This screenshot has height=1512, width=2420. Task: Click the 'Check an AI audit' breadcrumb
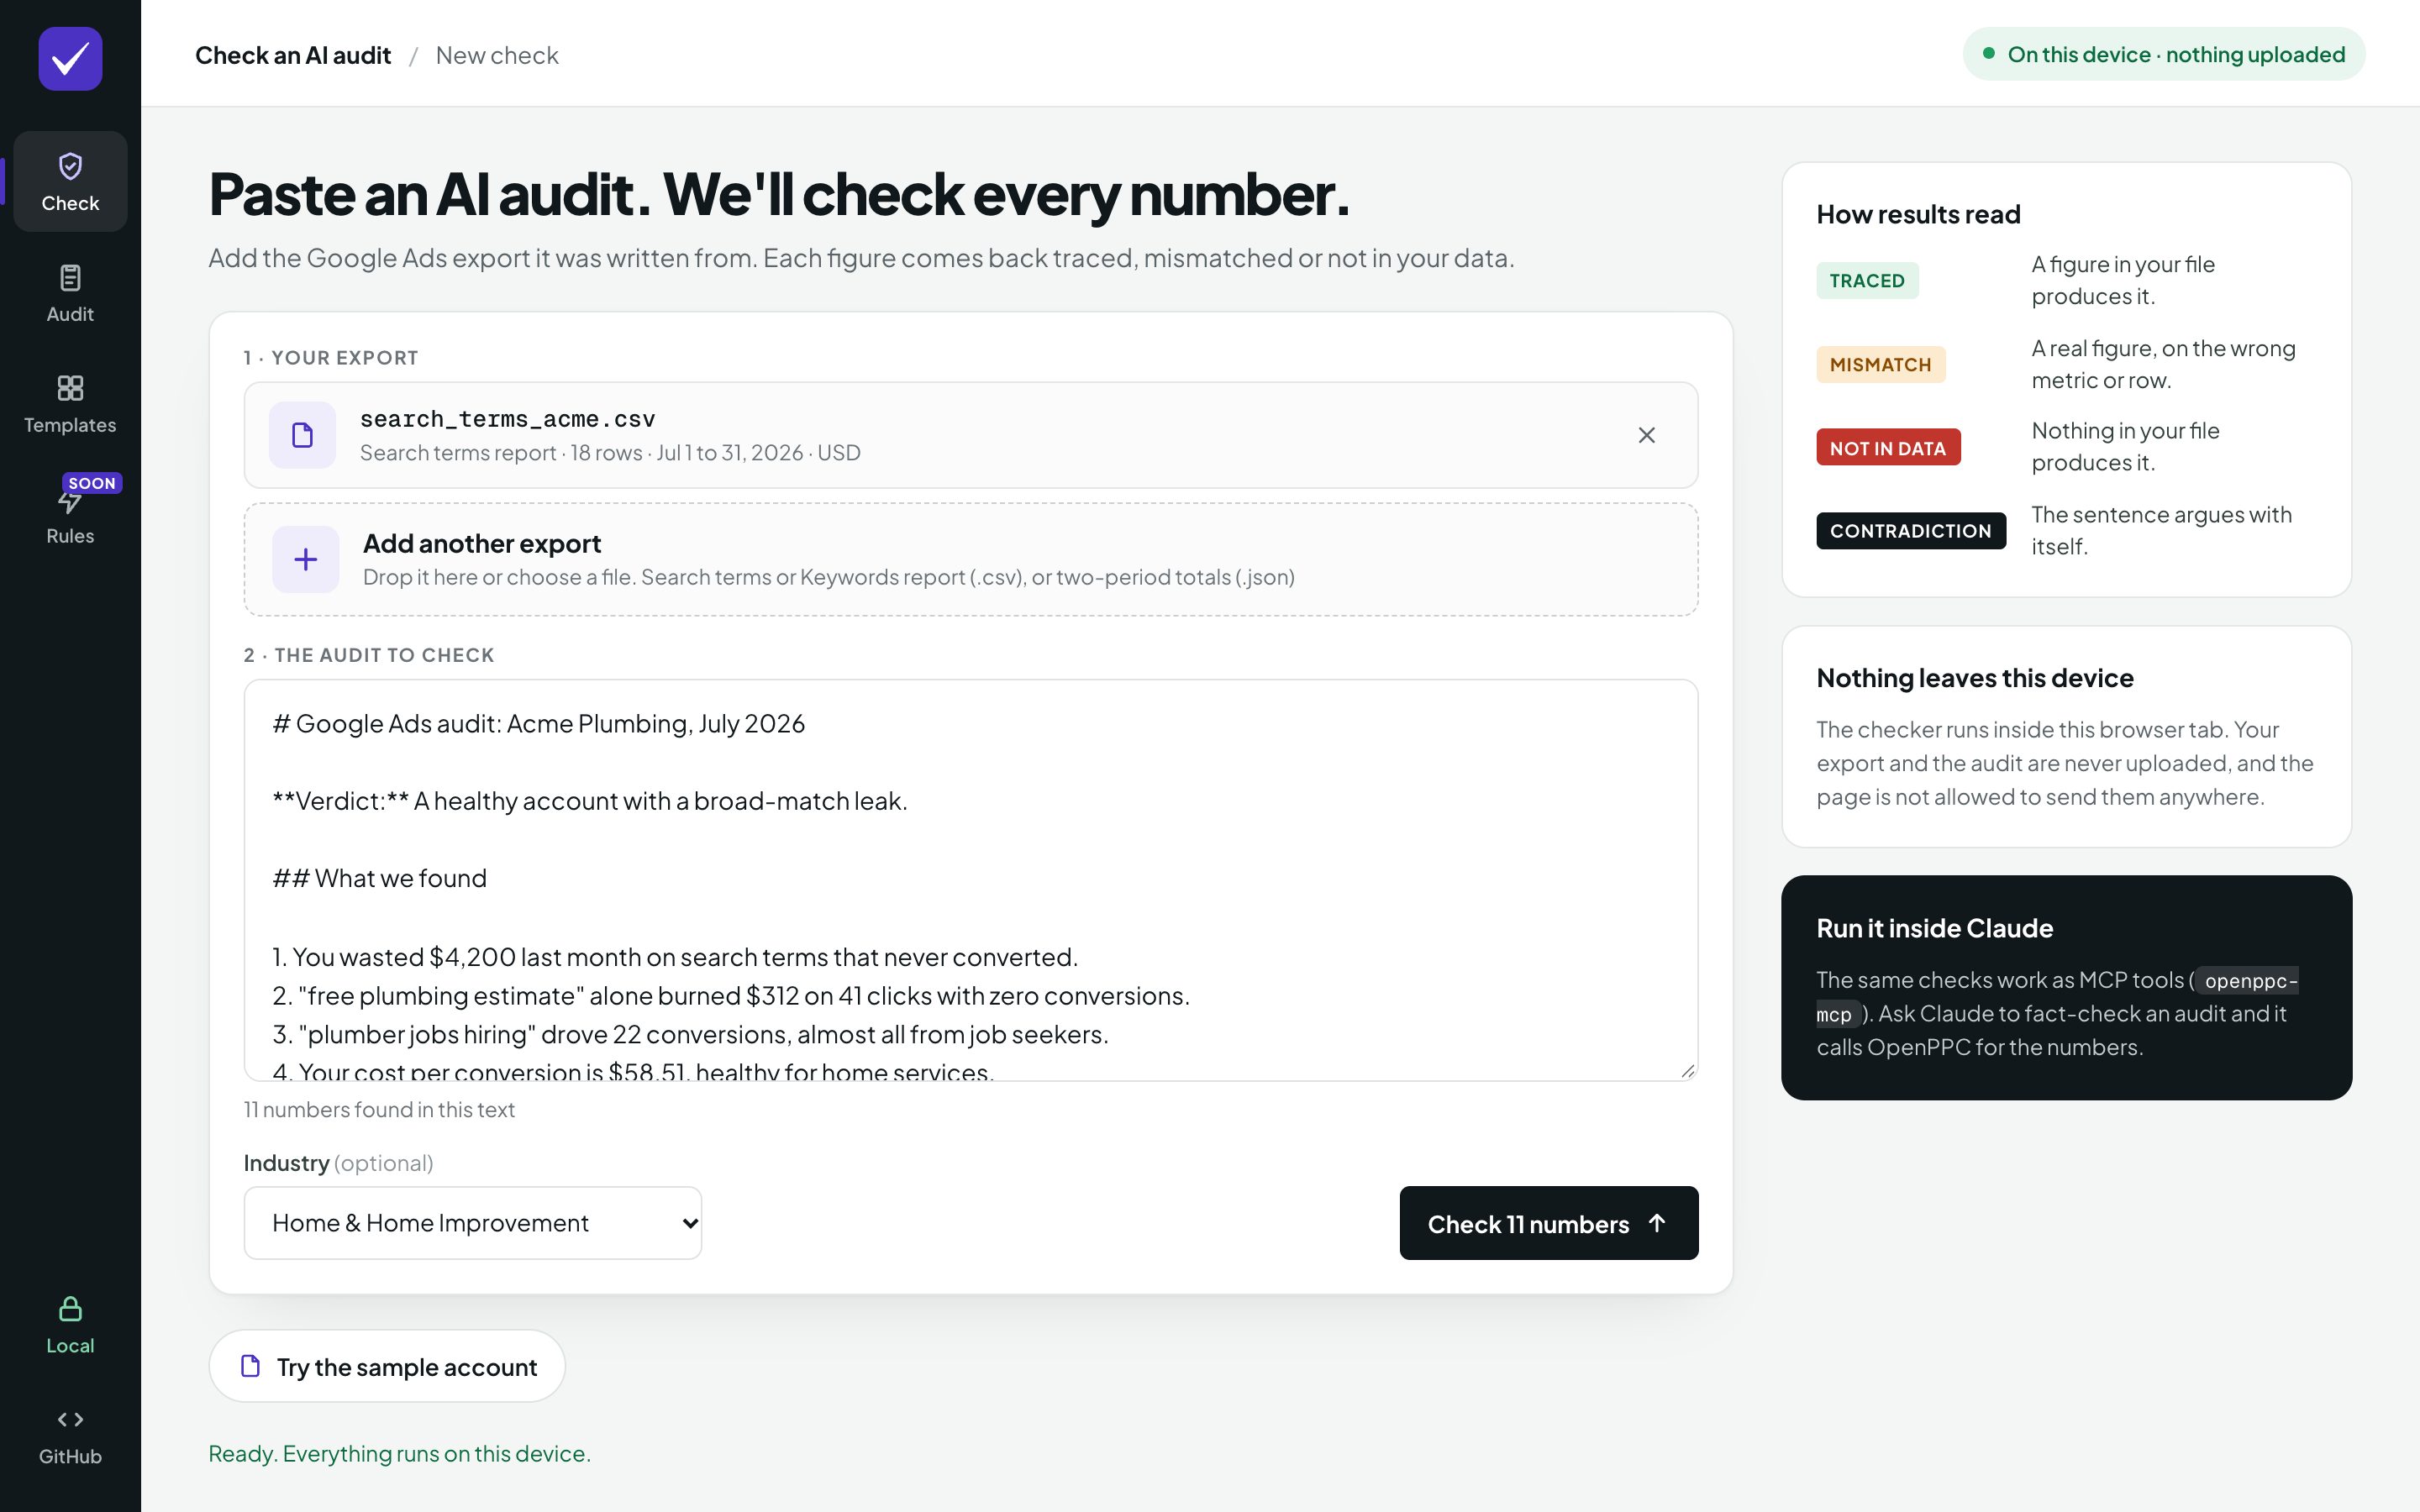tap(293, 55)
